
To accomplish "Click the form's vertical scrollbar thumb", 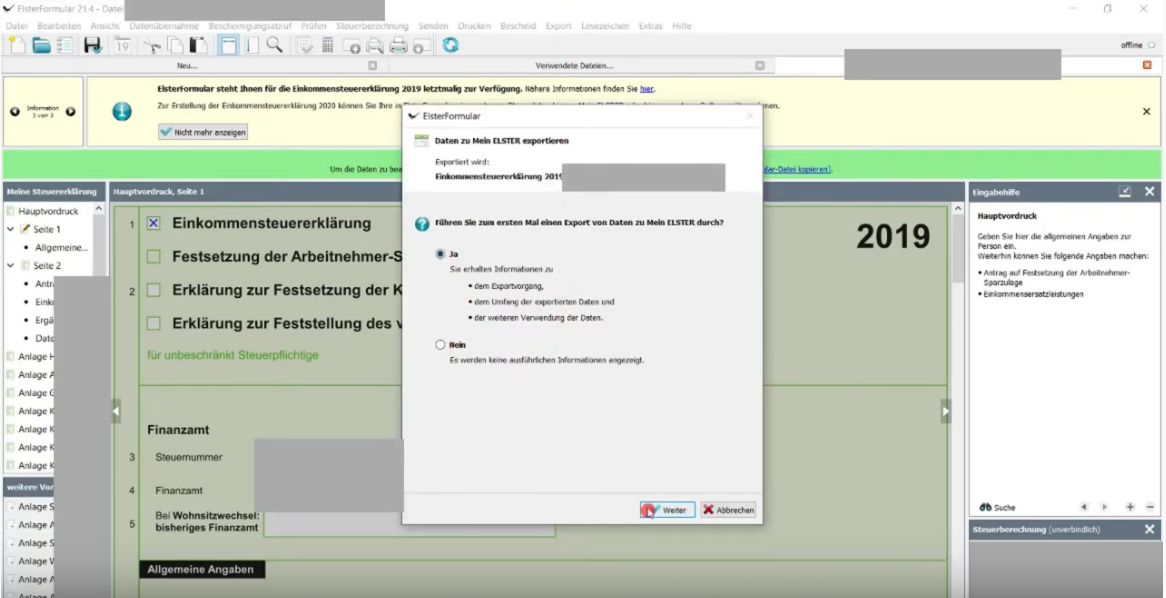I will coord(959,248).
